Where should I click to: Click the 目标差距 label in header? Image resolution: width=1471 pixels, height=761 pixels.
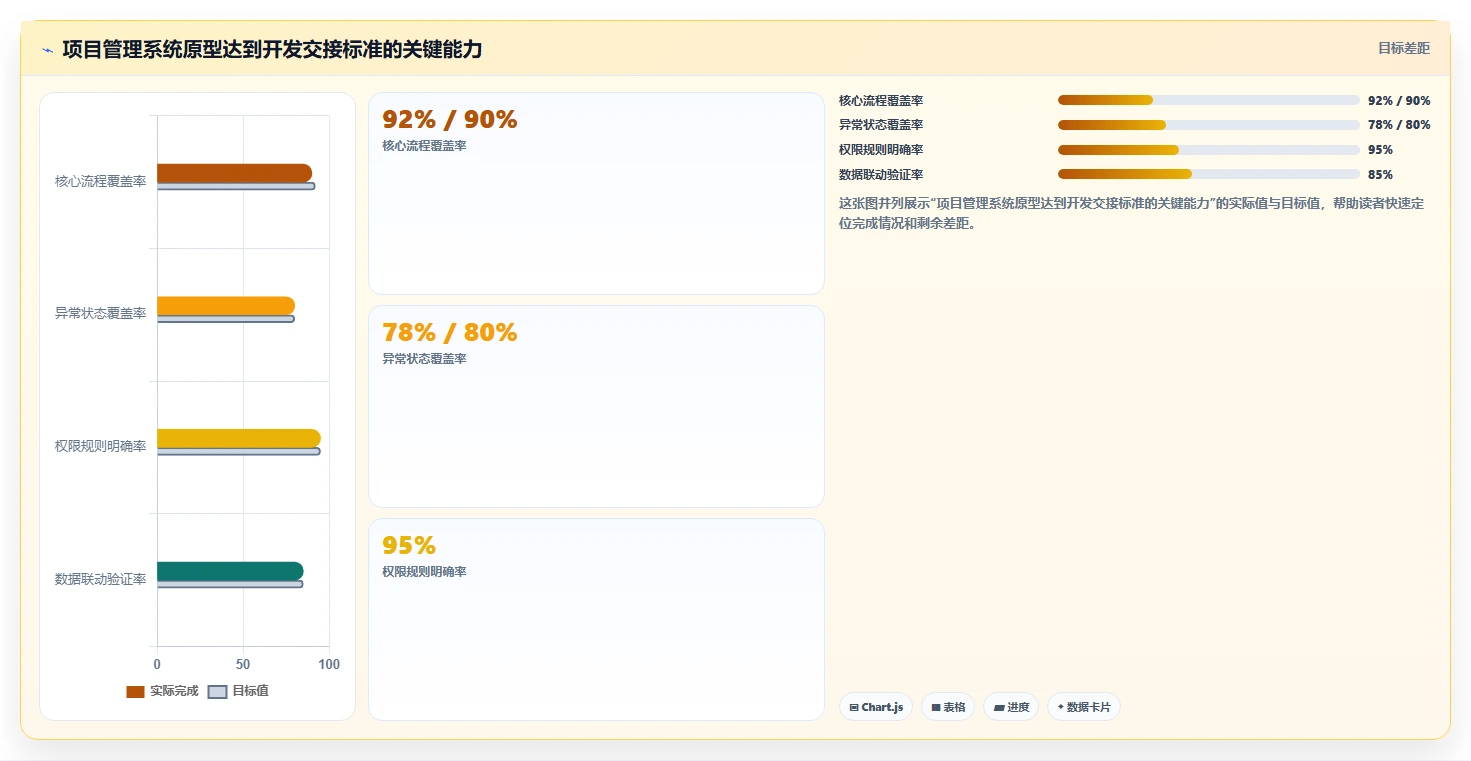tap(1404, 48)
